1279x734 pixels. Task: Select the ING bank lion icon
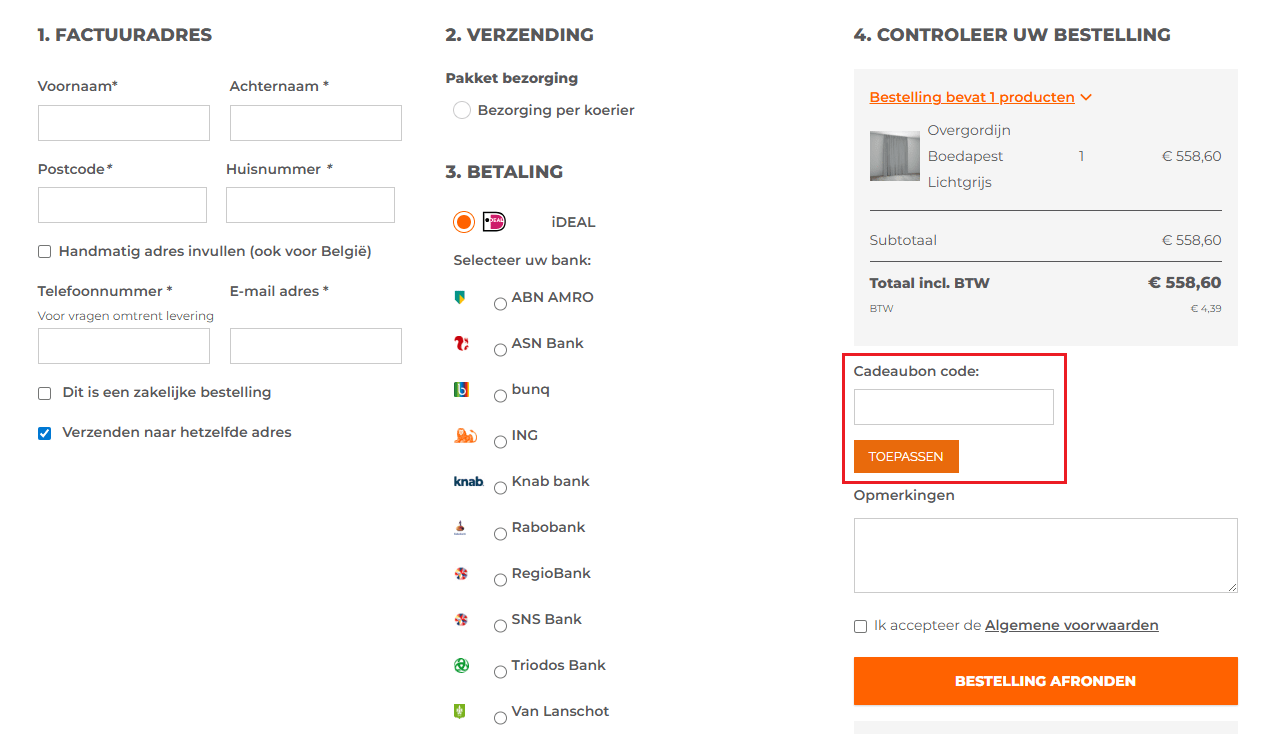click(465, 437)
